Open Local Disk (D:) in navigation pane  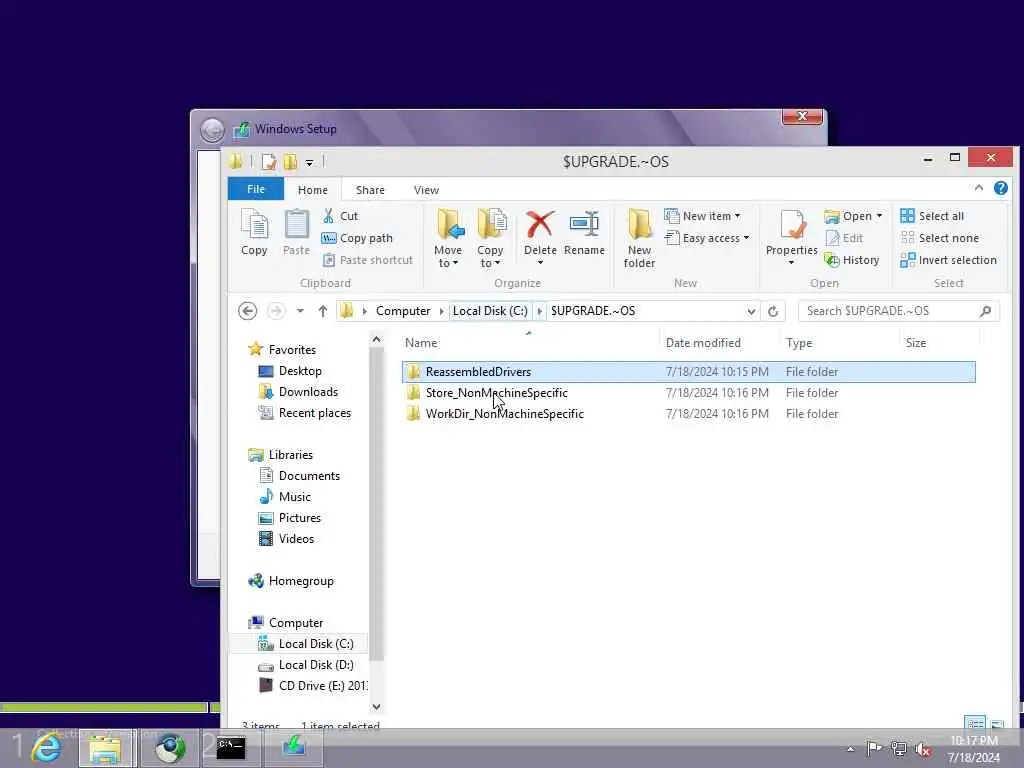point(316,665)
